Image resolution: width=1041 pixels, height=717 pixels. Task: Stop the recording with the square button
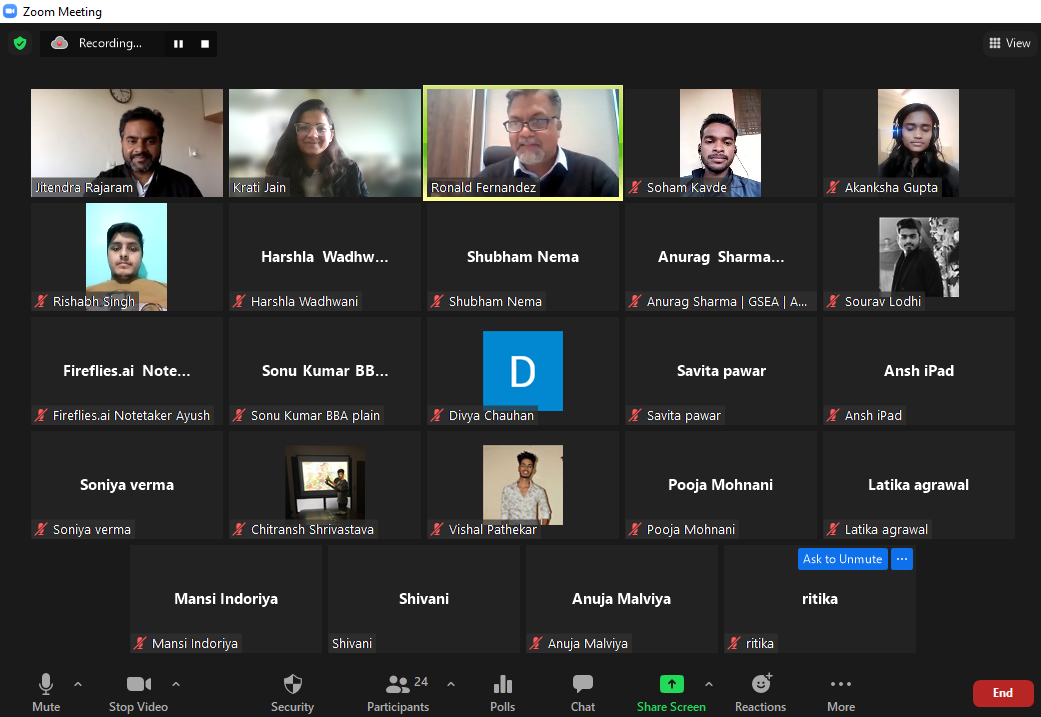[205, 44]
